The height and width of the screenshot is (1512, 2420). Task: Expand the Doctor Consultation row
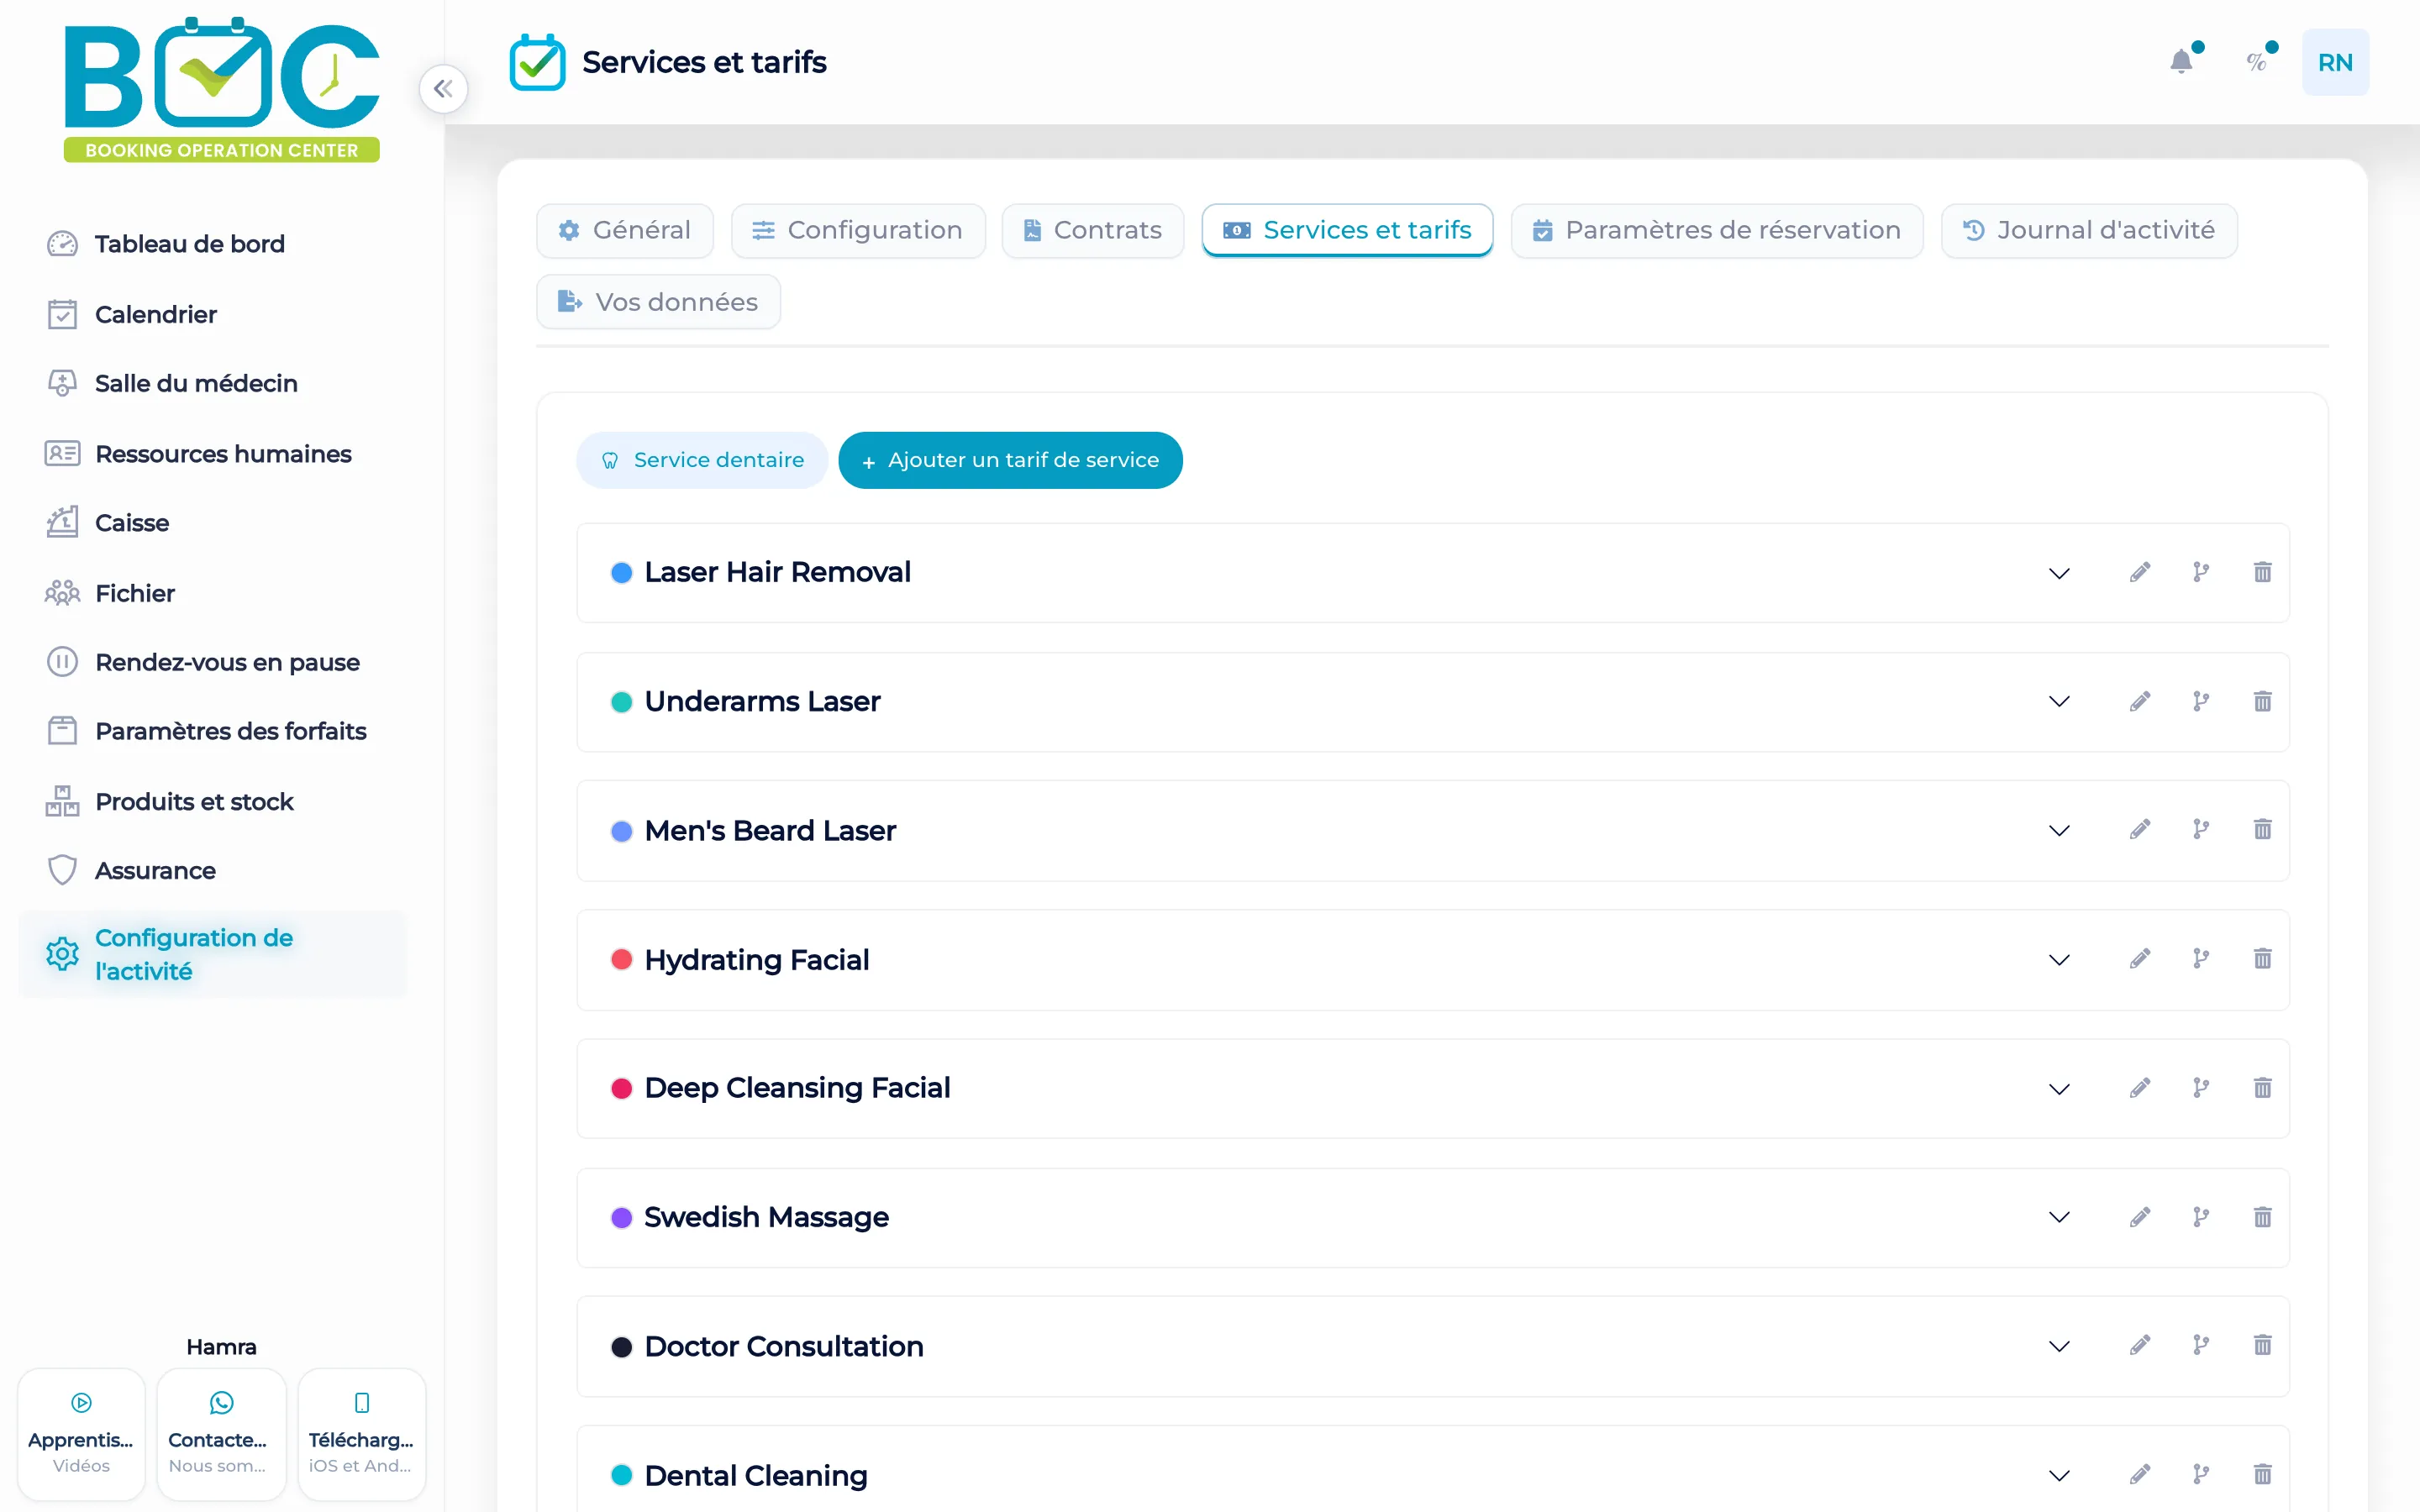point(2059,1347)
